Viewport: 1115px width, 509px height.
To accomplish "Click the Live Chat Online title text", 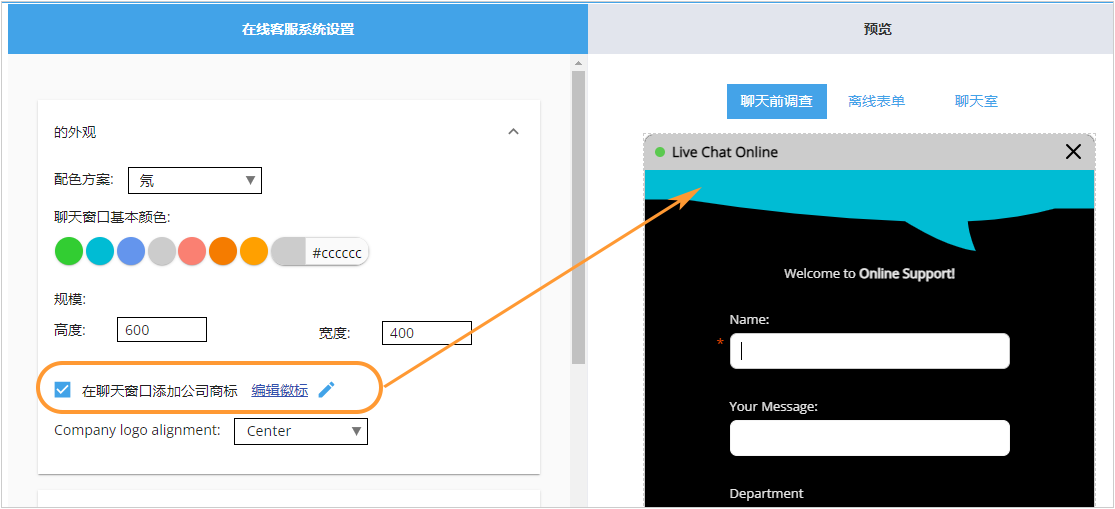I will pos(725,152).
